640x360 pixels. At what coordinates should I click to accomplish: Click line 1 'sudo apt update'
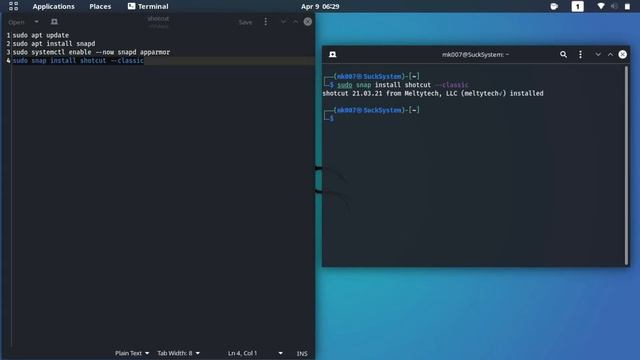(x=41, y=35)
